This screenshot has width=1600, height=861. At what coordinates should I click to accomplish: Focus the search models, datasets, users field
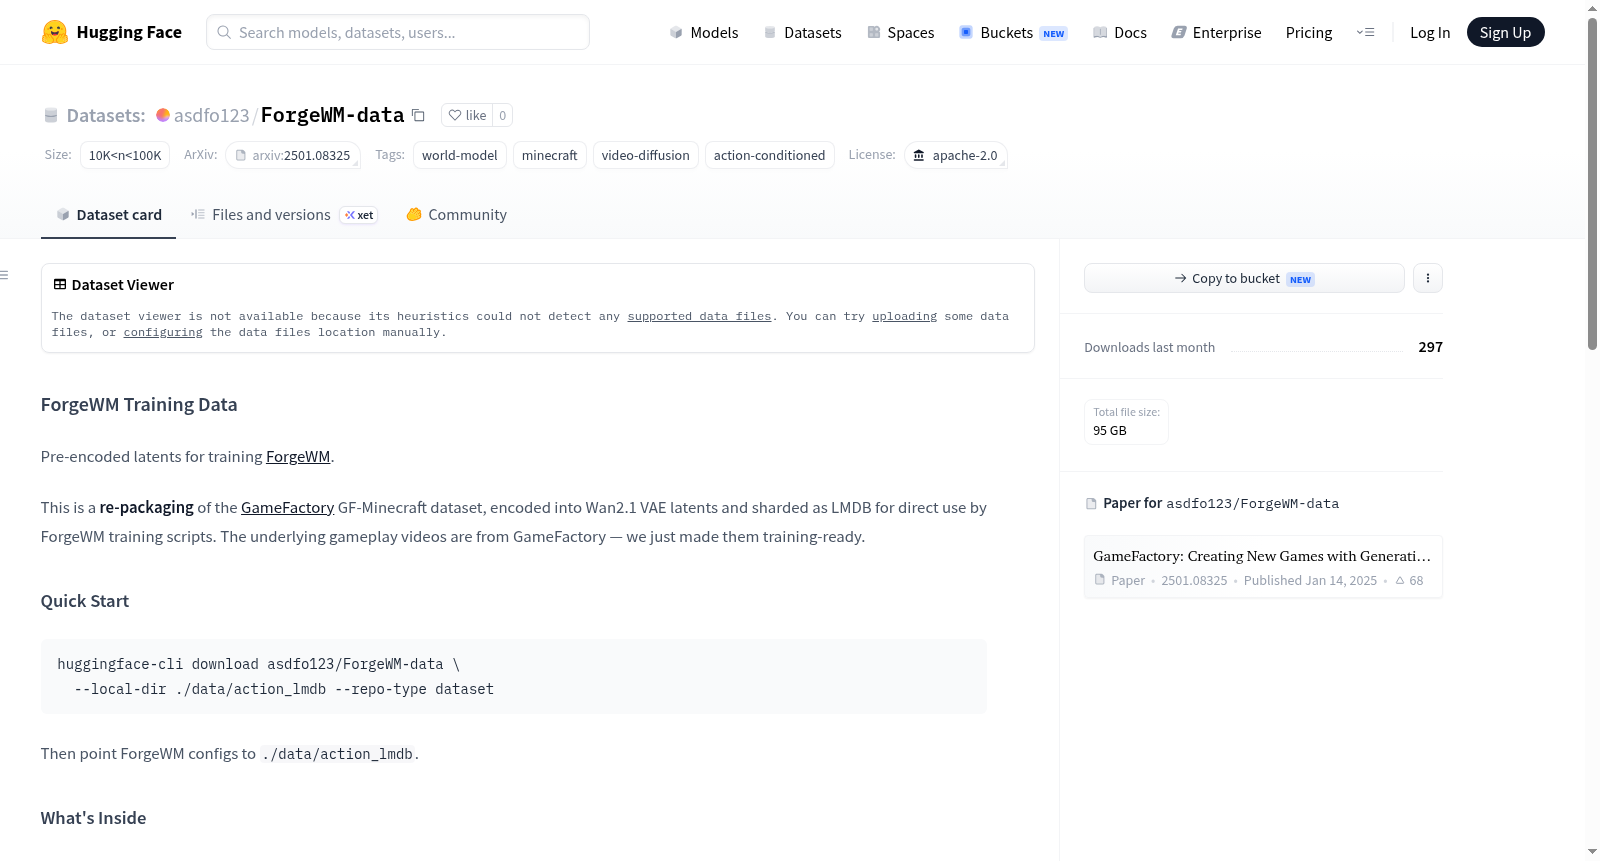398,32
